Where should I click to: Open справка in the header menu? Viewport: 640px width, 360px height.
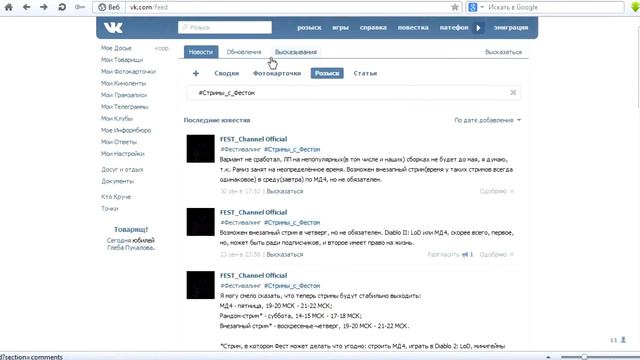point(373,27)
